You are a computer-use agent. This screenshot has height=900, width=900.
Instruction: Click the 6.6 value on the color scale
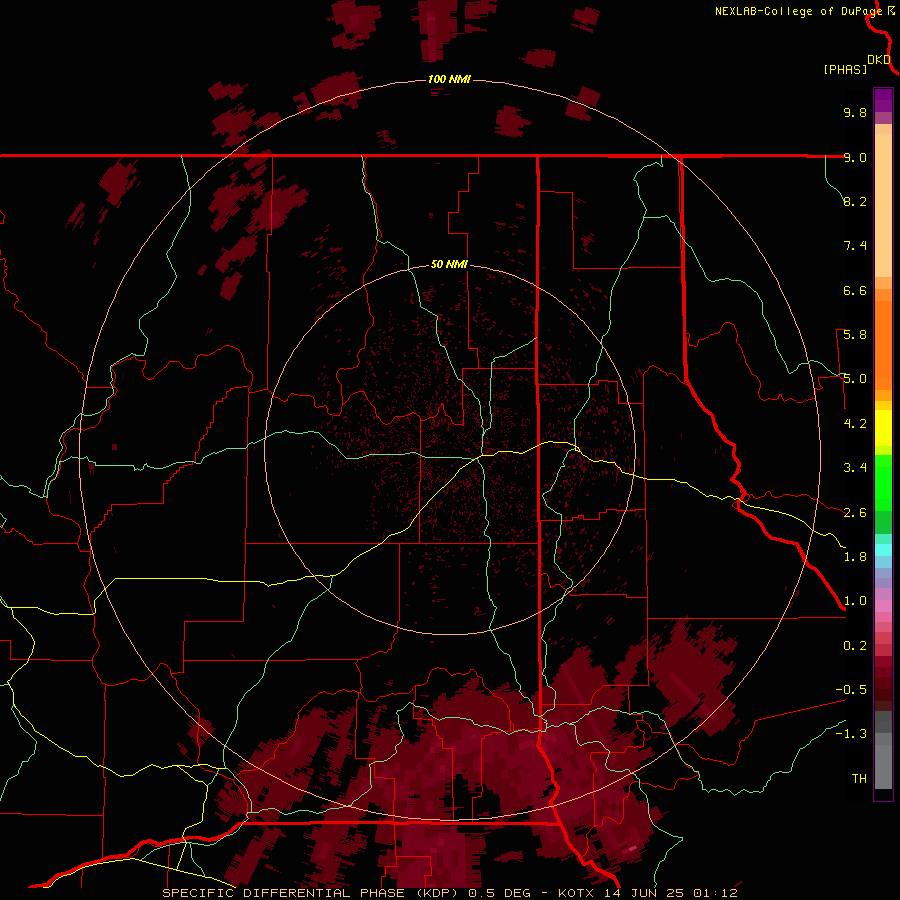(855, 290)
